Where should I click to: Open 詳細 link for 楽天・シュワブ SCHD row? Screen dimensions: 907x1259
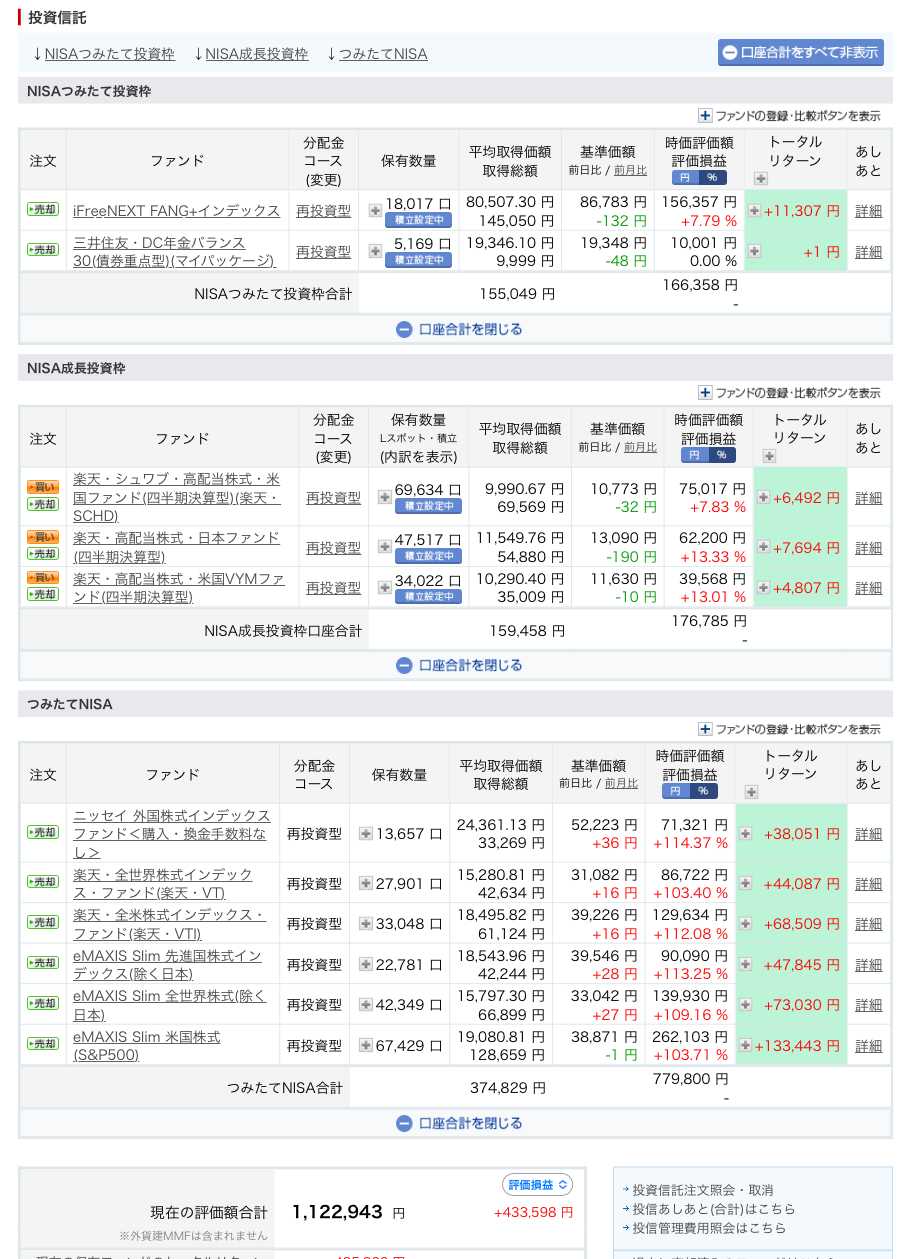[869, 497]
